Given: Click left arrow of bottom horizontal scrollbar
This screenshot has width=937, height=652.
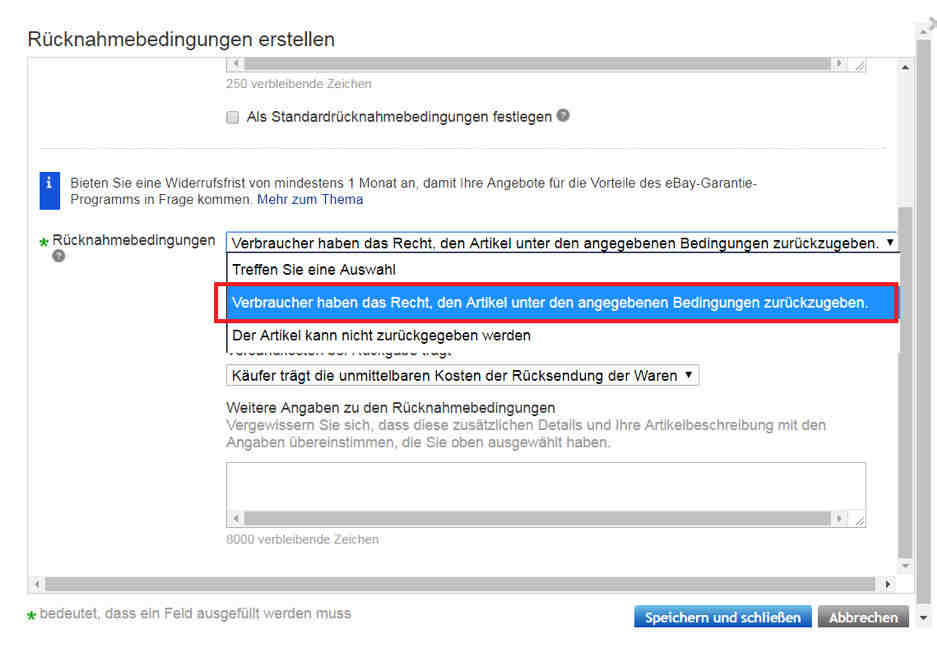Looking at the screenshot, I should click(x=38, y=584).
